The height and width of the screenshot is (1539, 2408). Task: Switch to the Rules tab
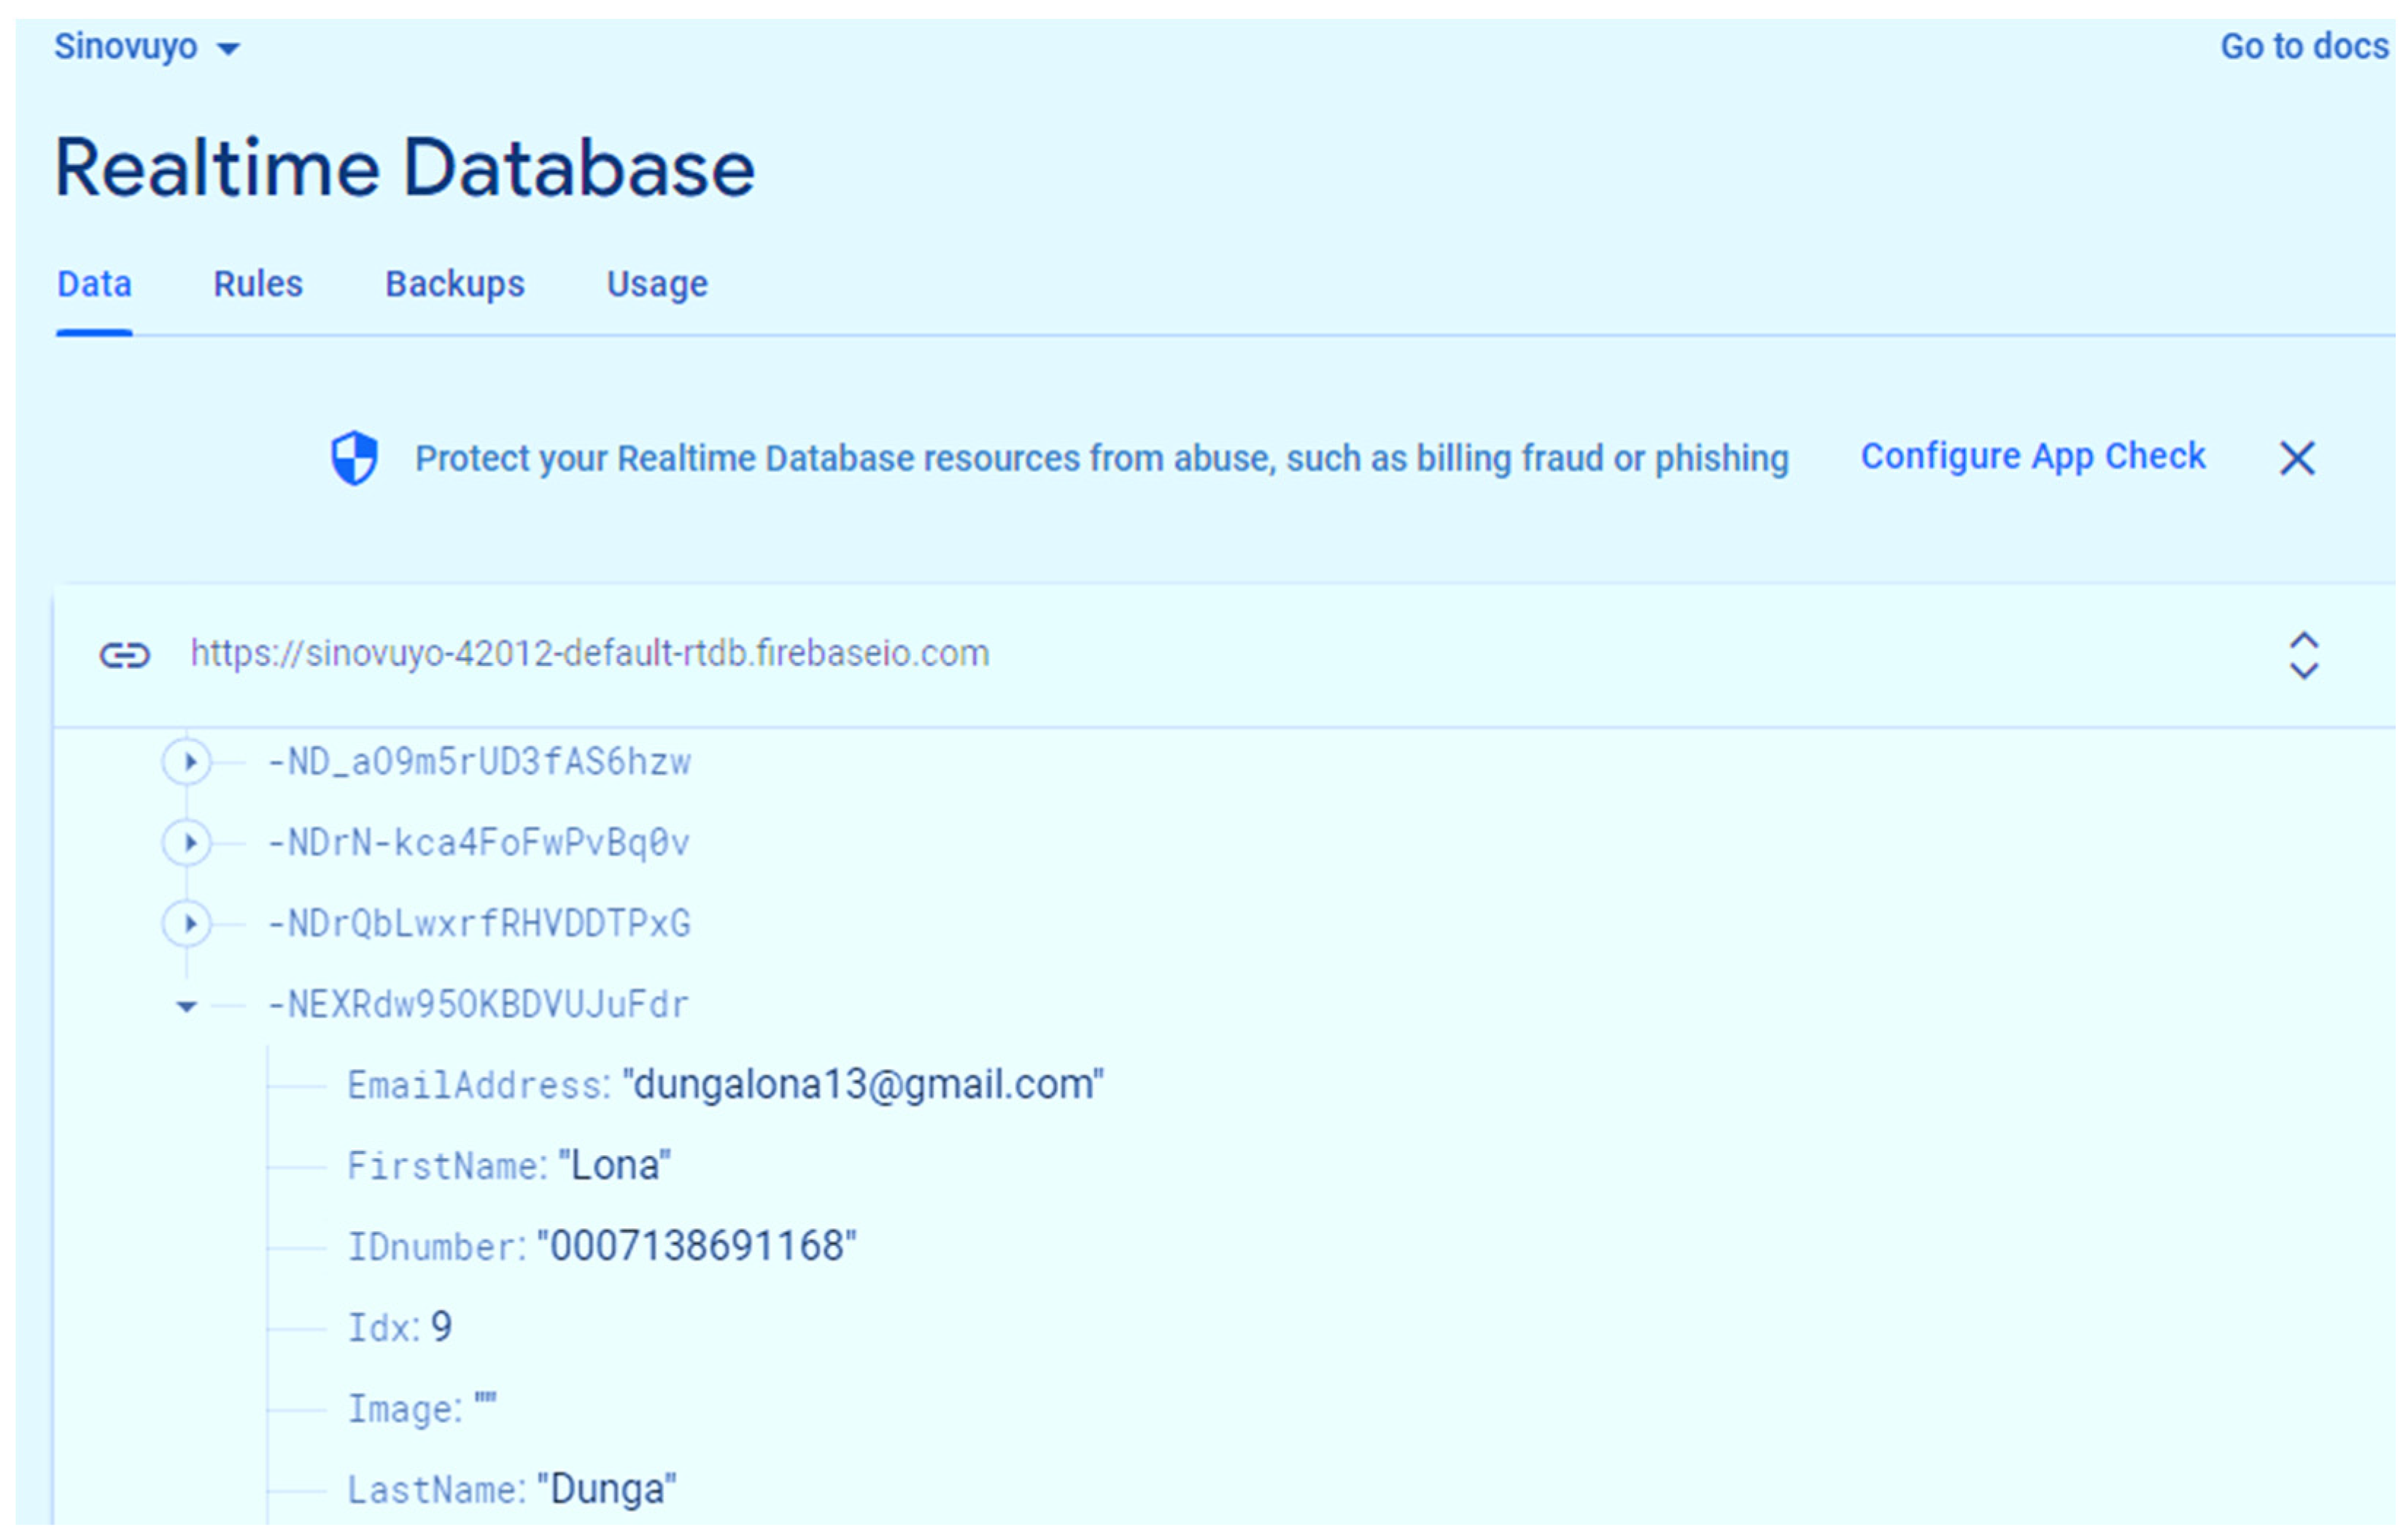[258, 284]
